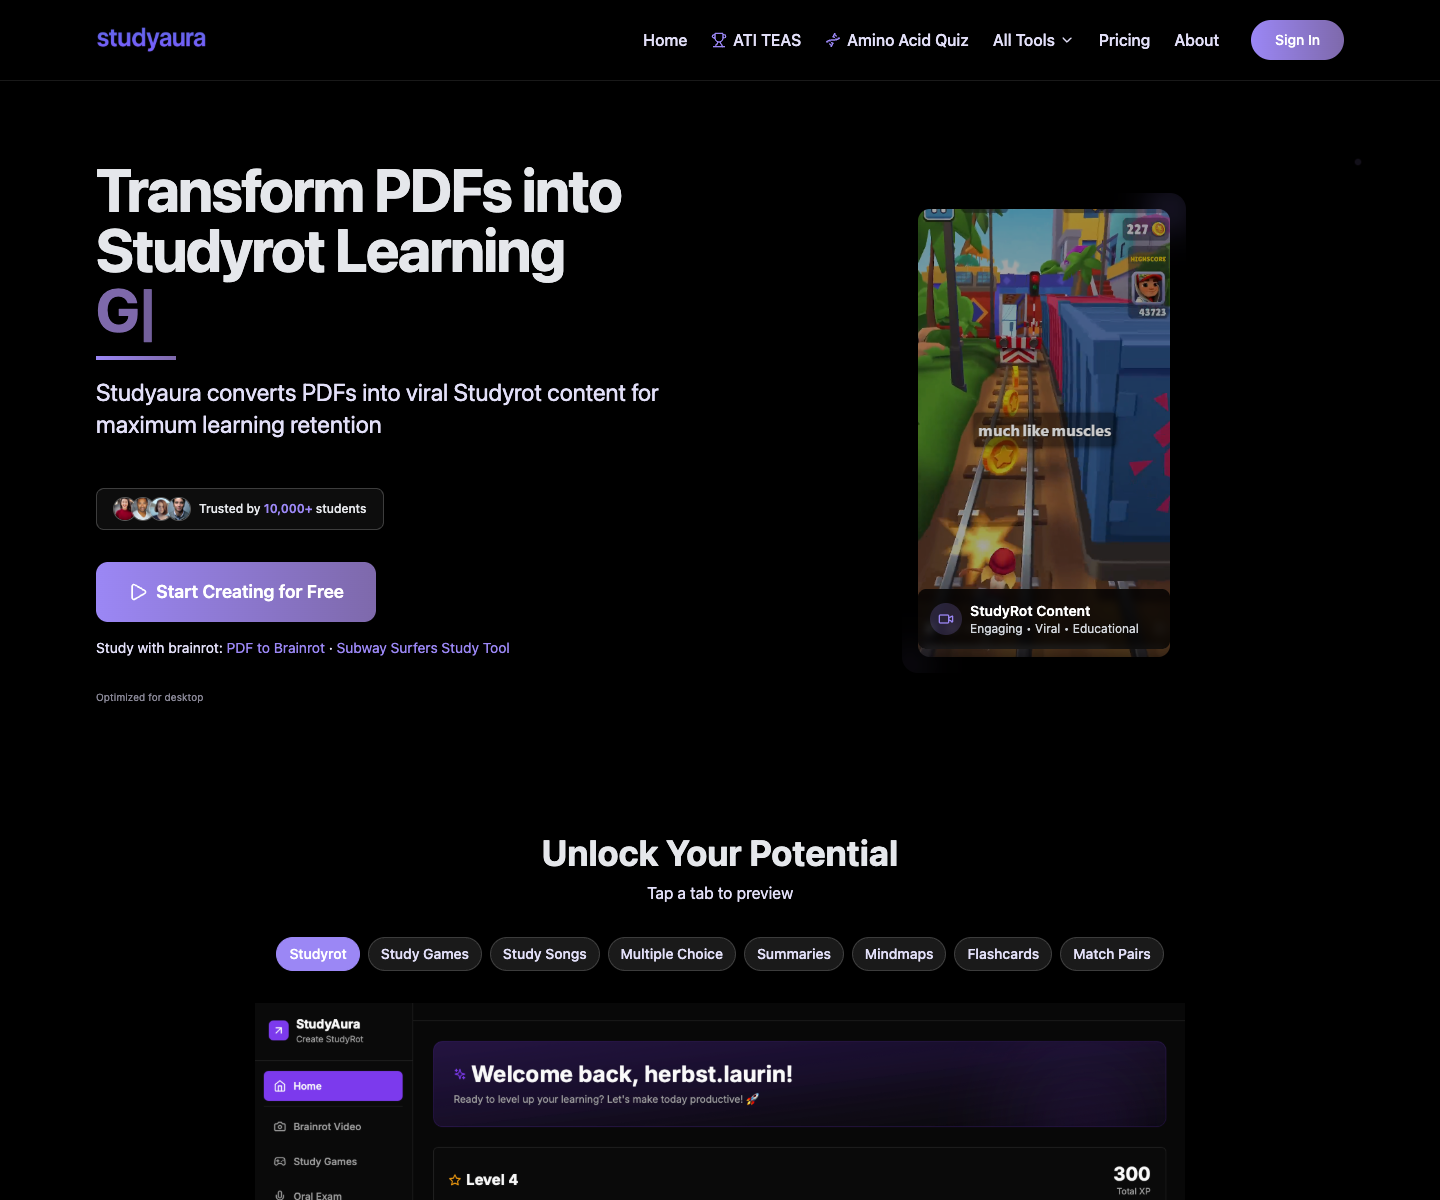This screenshot has height=1200, width=1440.
Task: Click the sparkle icon beside Welcome back
Action: point(460,1074)
